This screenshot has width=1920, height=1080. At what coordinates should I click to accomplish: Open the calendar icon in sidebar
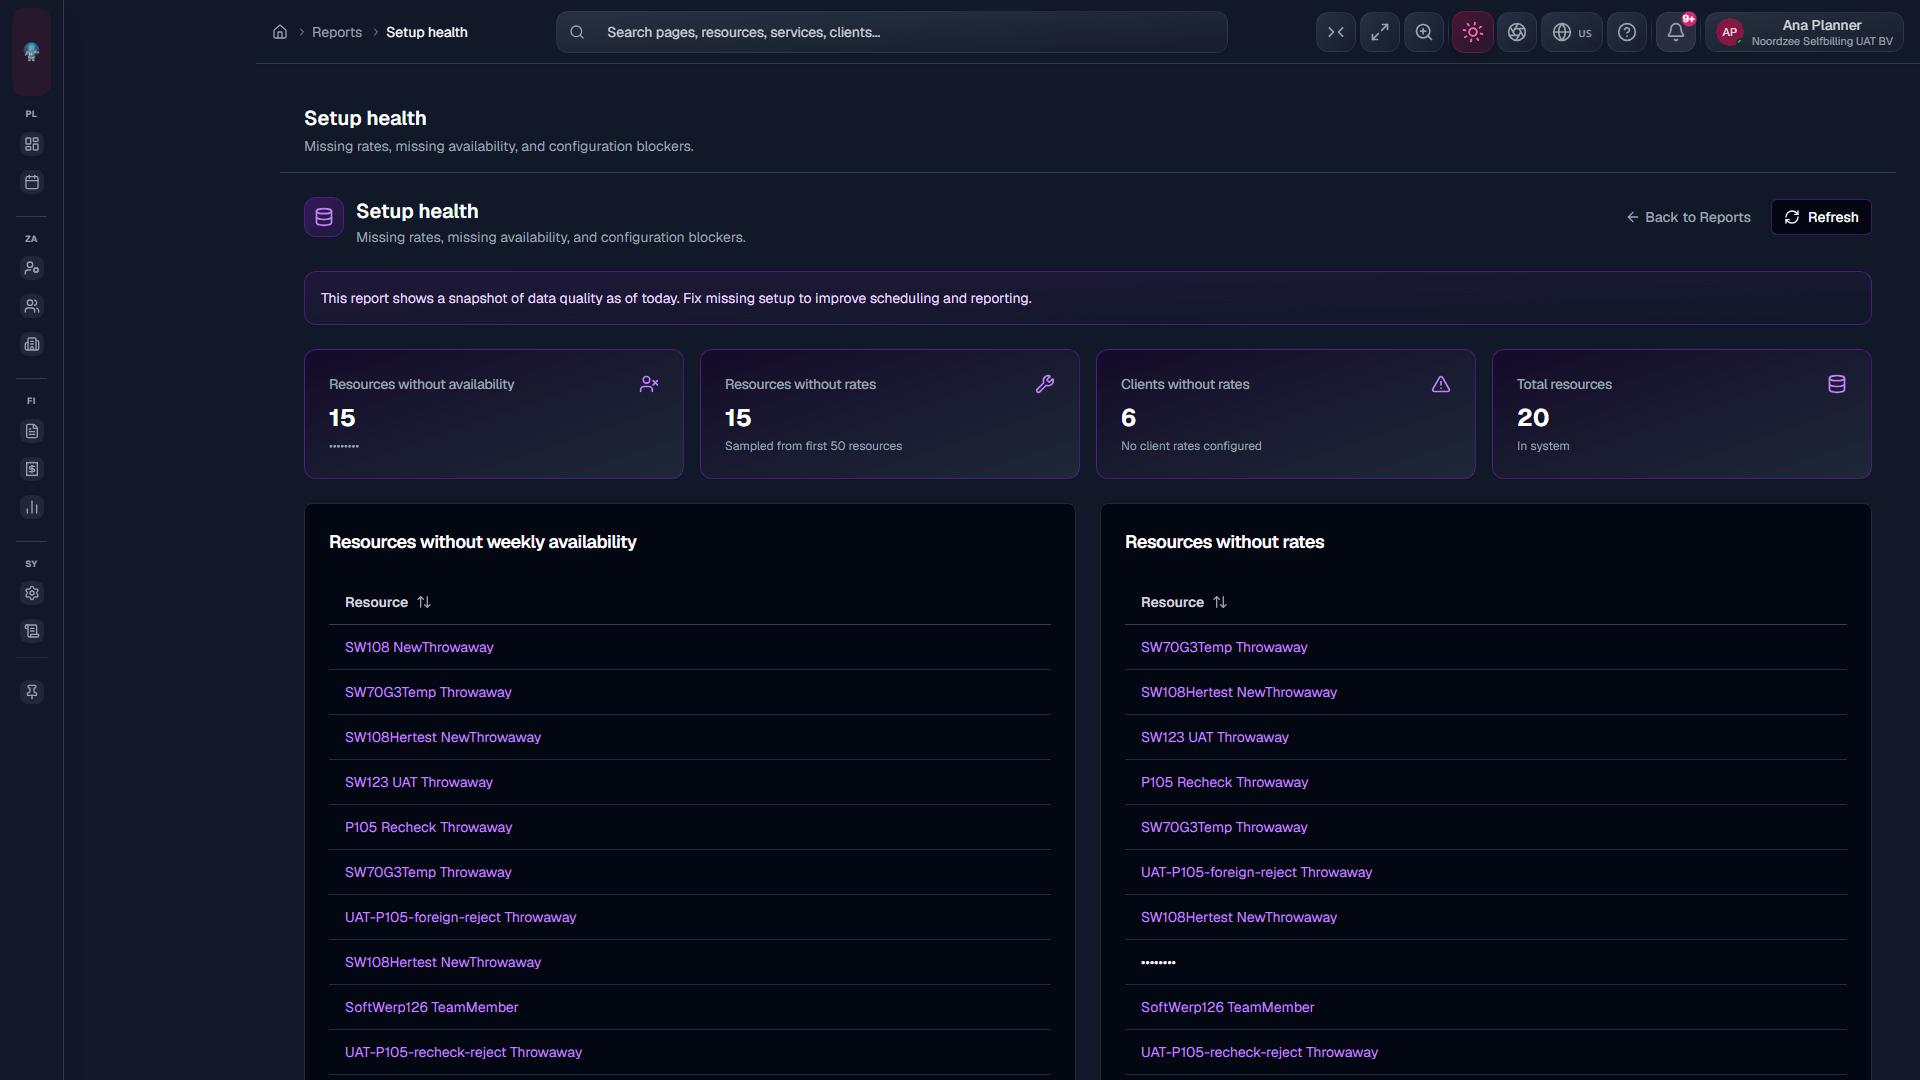click(32, 182)
